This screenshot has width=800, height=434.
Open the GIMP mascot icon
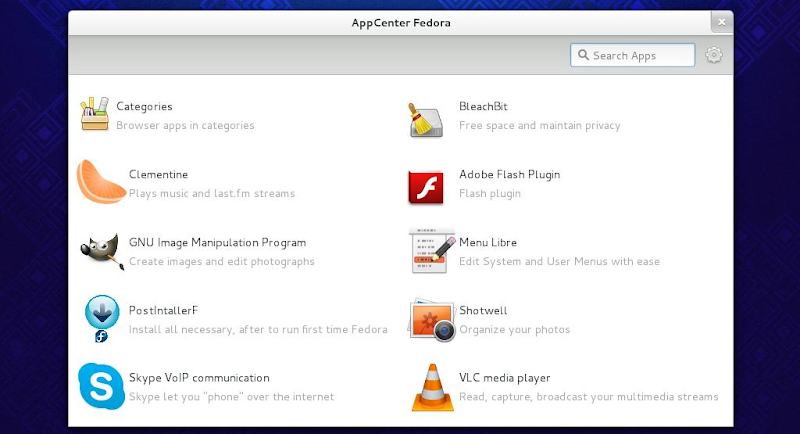[x=102, y=251]
